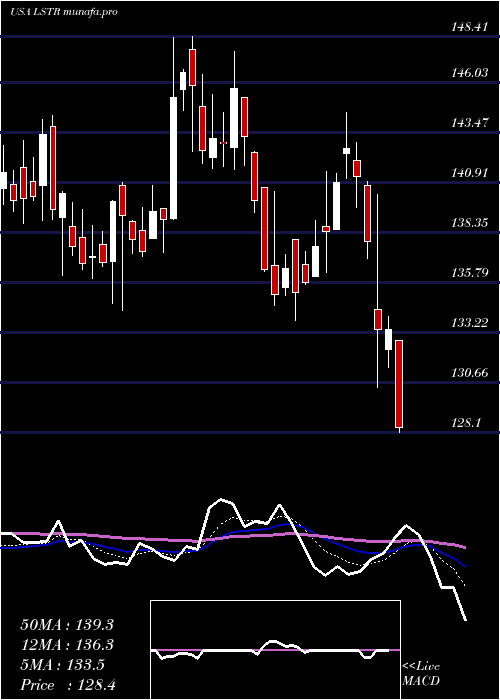Click the 143.47 price axis label
The height and width of the screenshot is (700, 500).
pyautogui.click(x=469, y=123)
